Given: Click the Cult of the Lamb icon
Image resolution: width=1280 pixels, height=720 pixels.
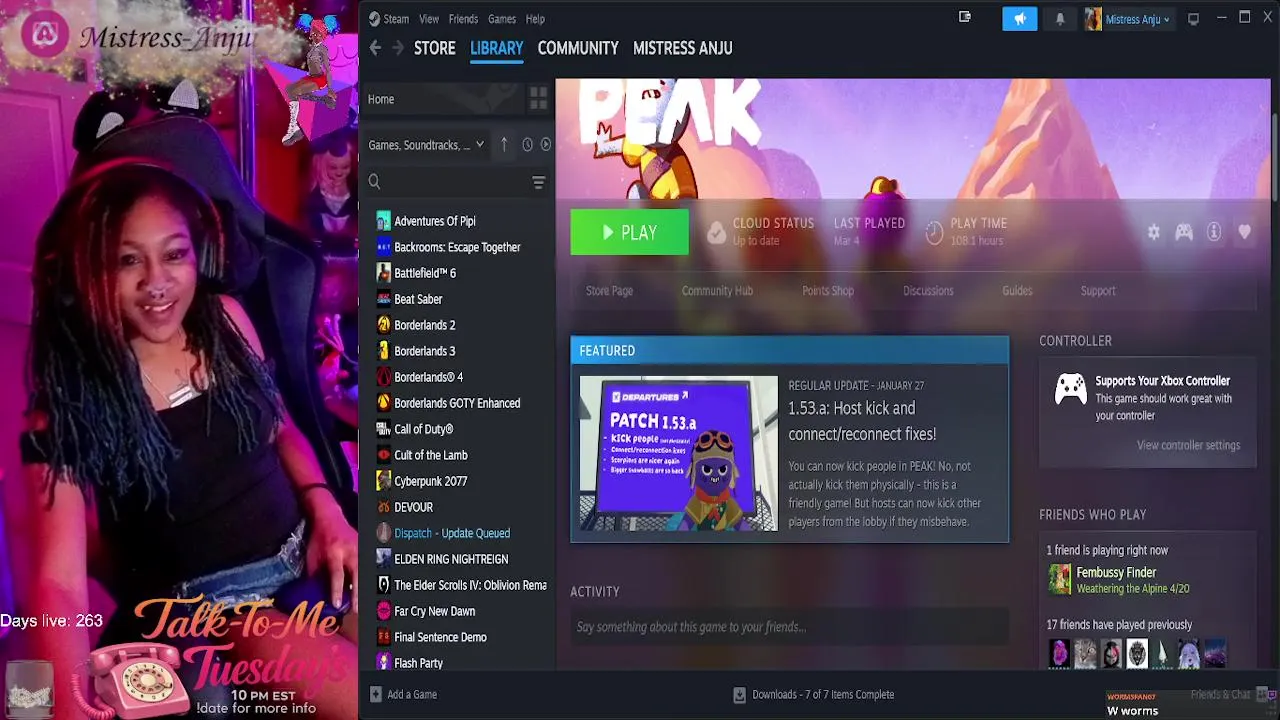Looking at the screenshot, I should point(383,455).
